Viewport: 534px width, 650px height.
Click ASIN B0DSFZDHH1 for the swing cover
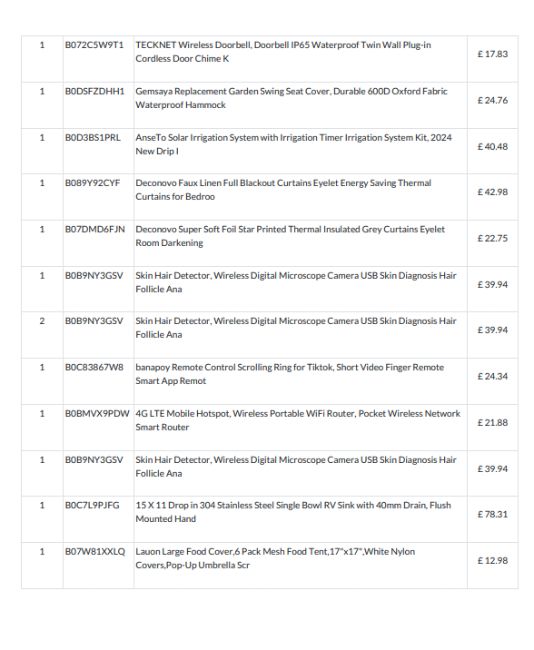[95, 91]
